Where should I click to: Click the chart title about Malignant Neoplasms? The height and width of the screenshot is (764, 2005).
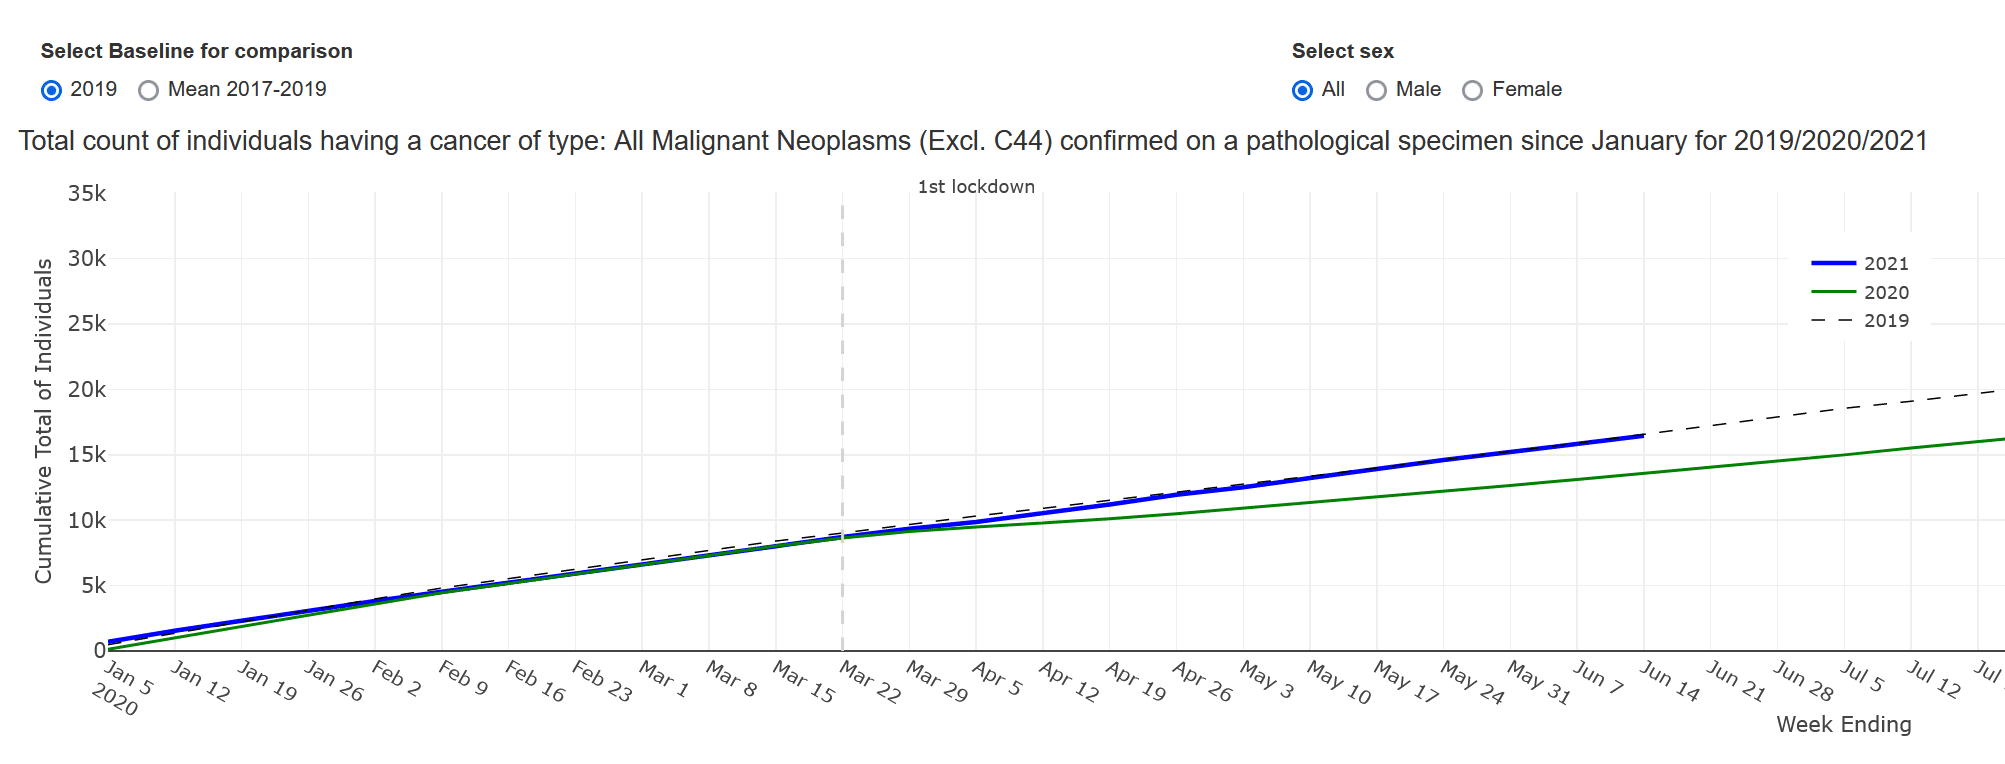(x=972, y=141)
